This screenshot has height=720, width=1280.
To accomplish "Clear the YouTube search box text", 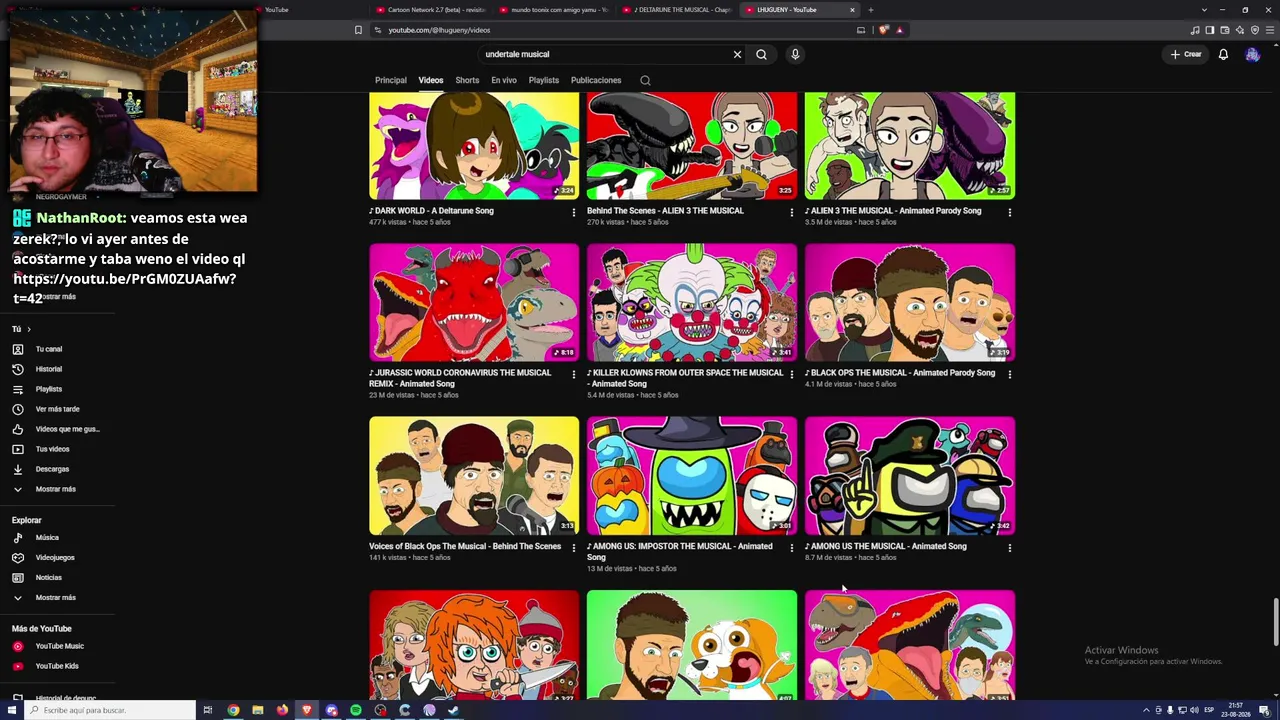I will (737, 54).
